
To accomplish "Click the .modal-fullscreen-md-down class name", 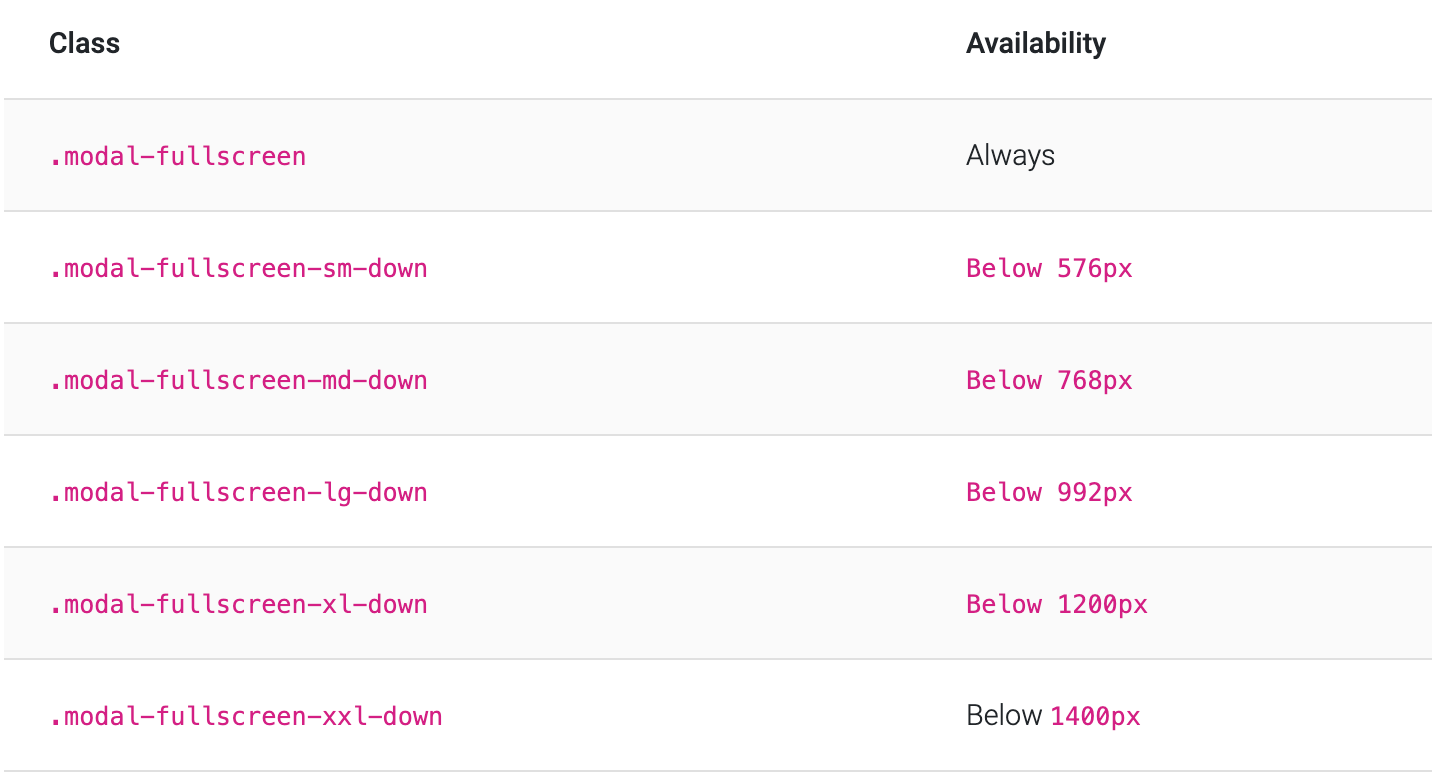I will 238,380.
